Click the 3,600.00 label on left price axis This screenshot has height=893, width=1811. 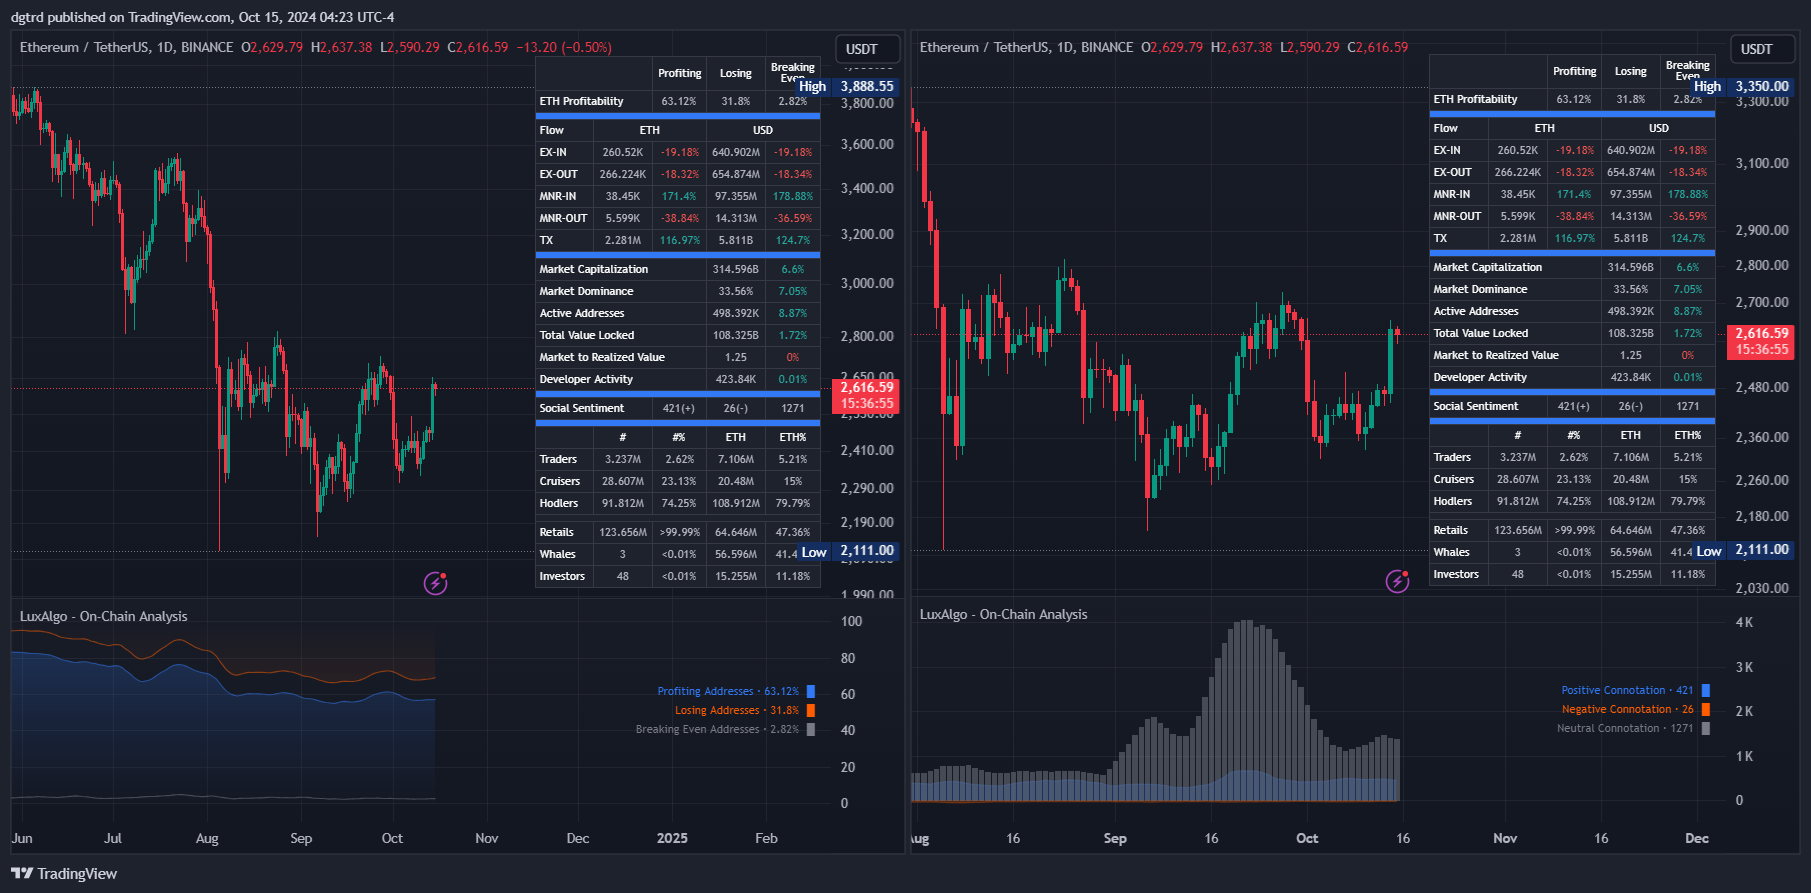point(867,144)
